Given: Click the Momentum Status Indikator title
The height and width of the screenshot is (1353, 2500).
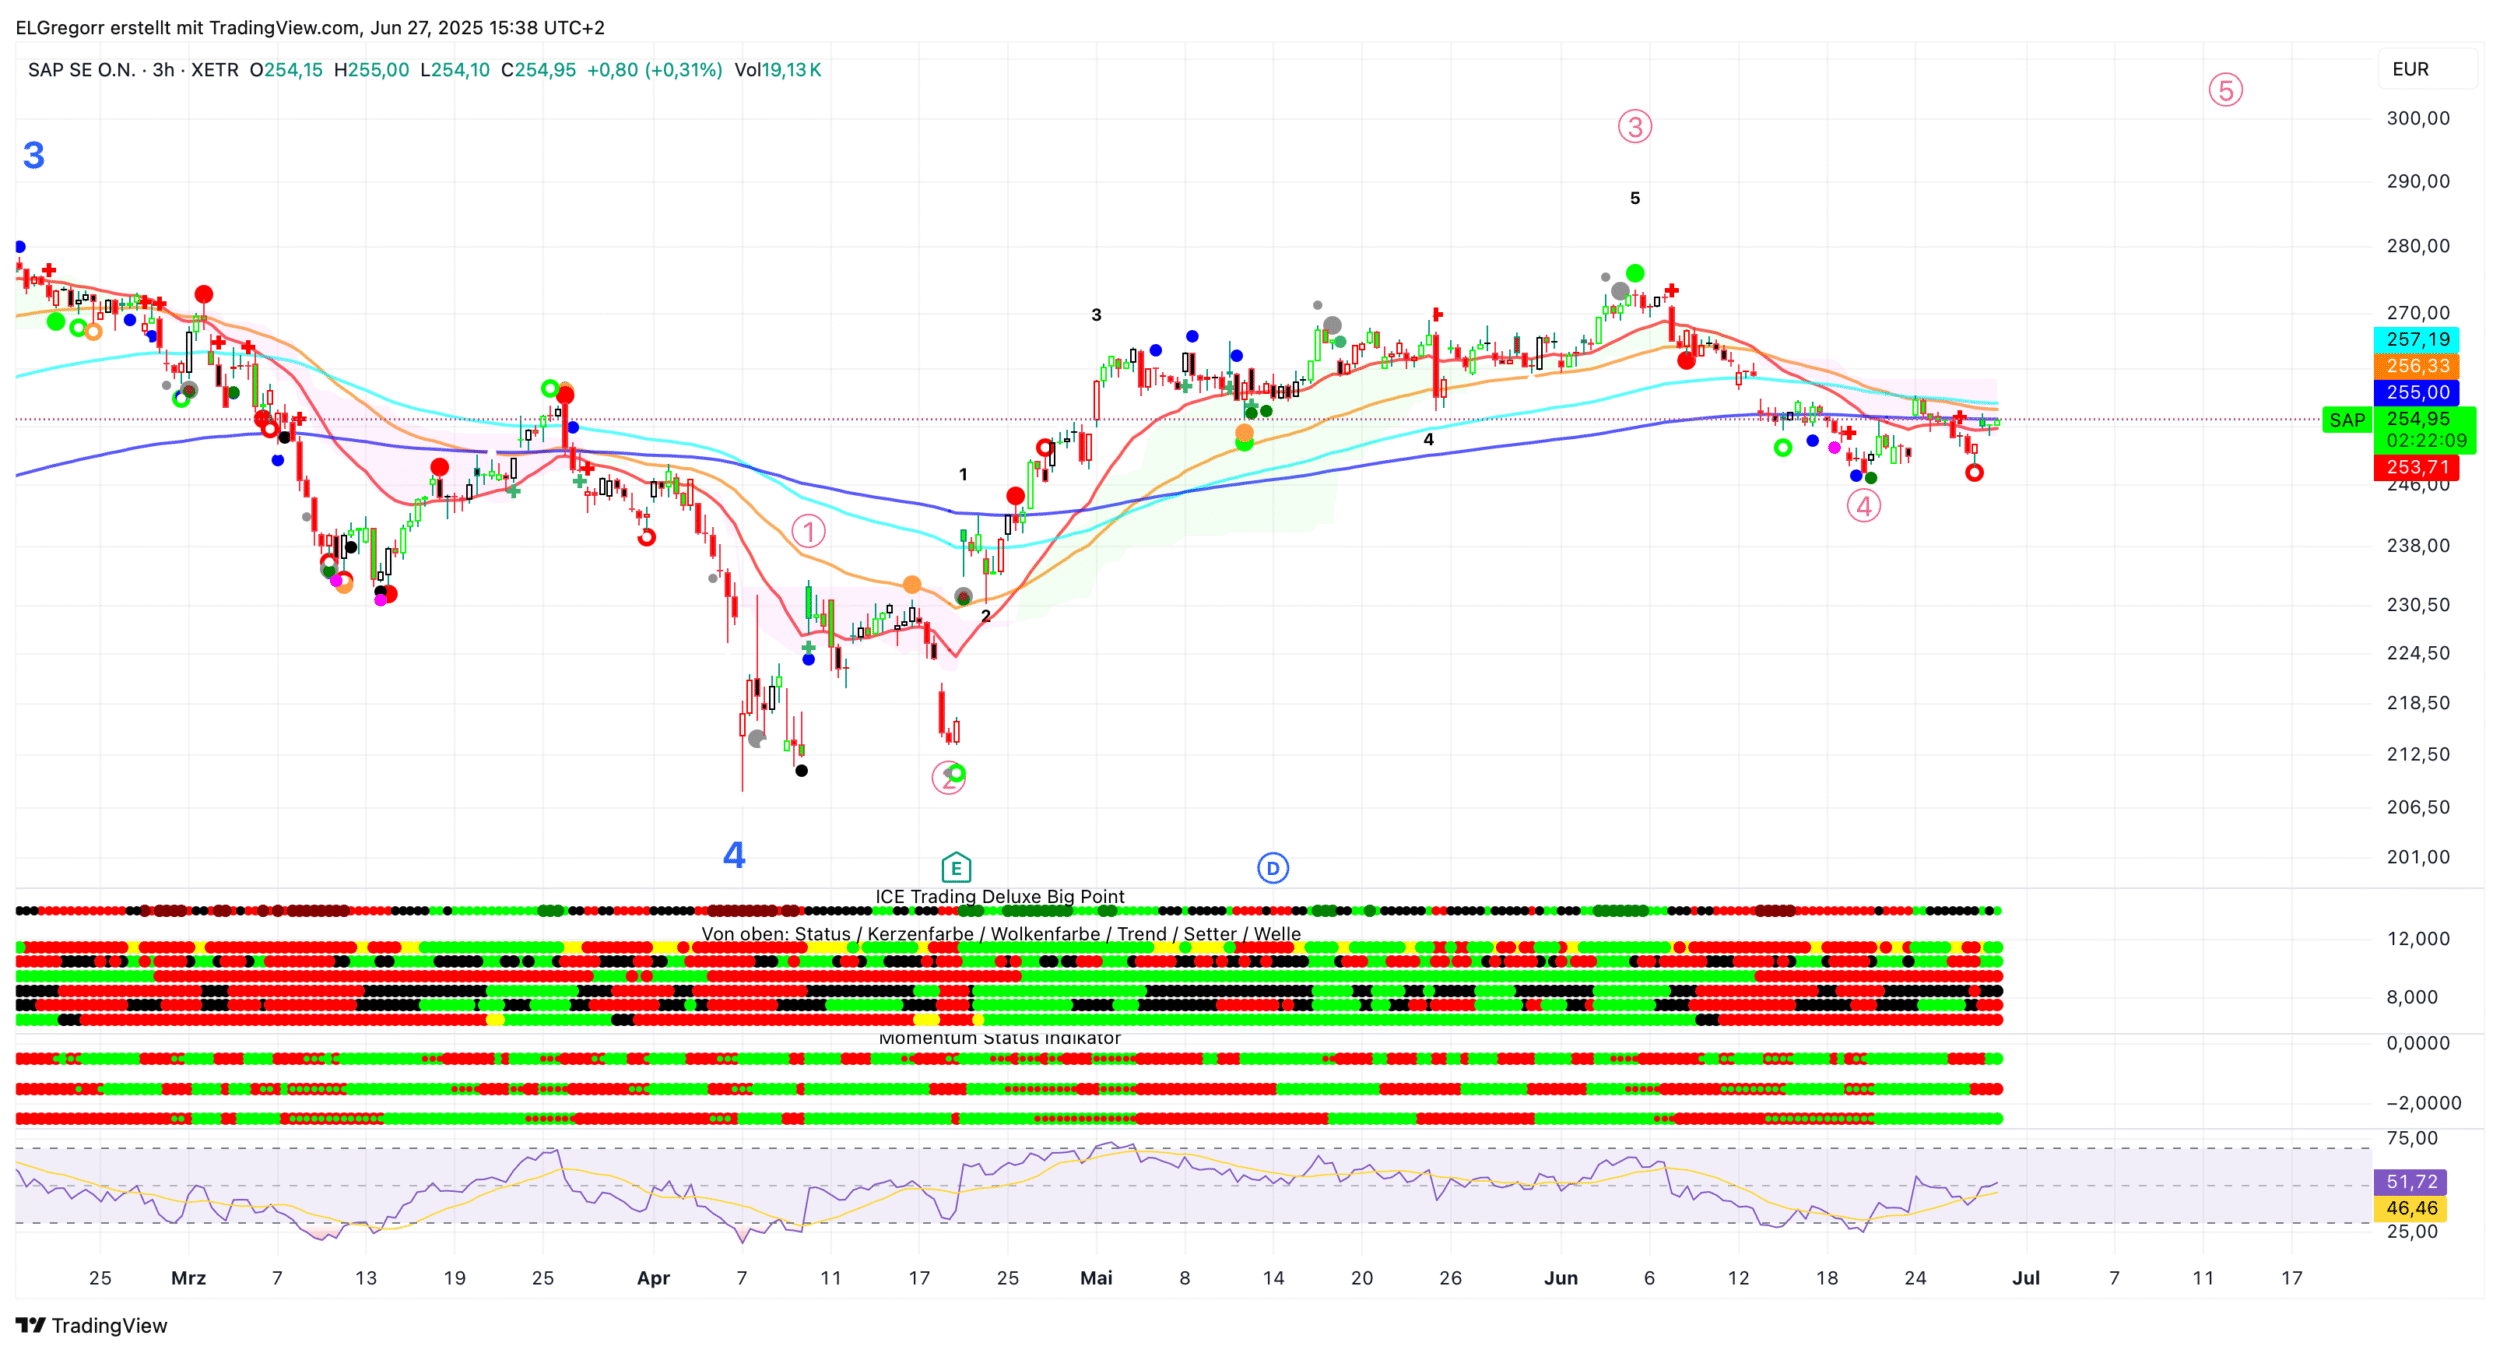Looking at the screenshot, I should coord(1000,1039).
